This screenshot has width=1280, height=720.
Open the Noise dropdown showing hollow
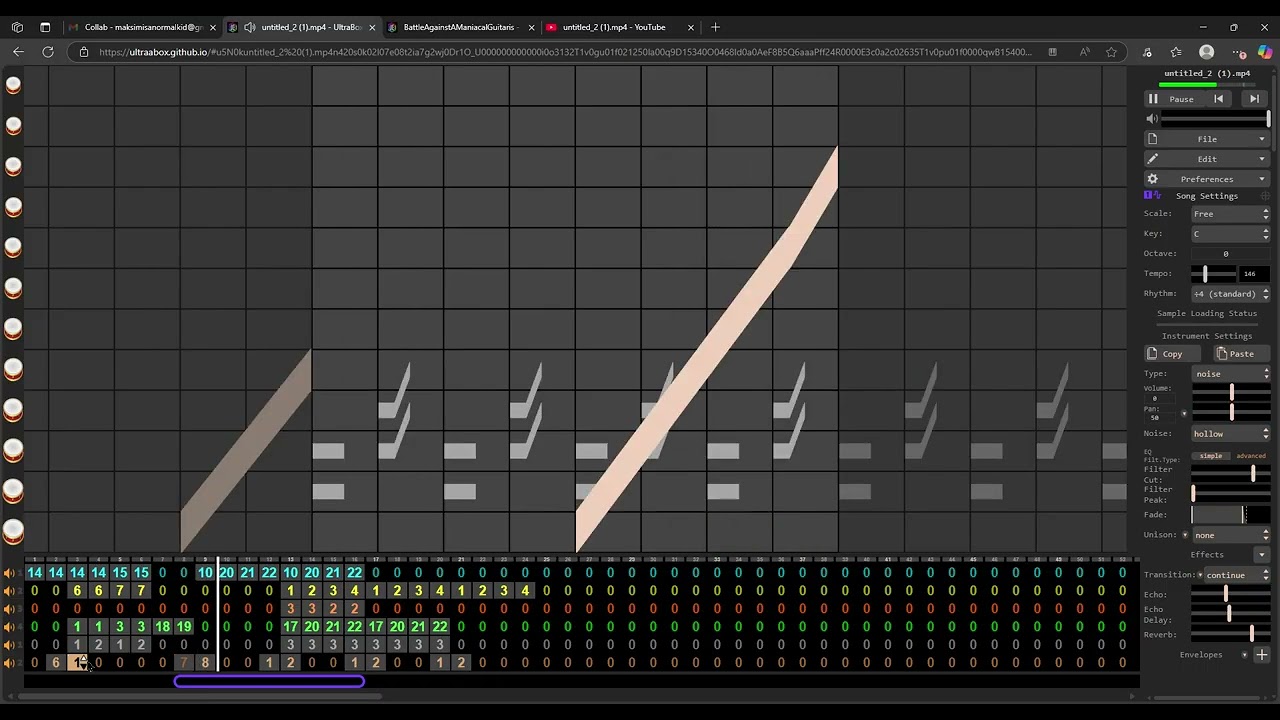coord(1230,434)
